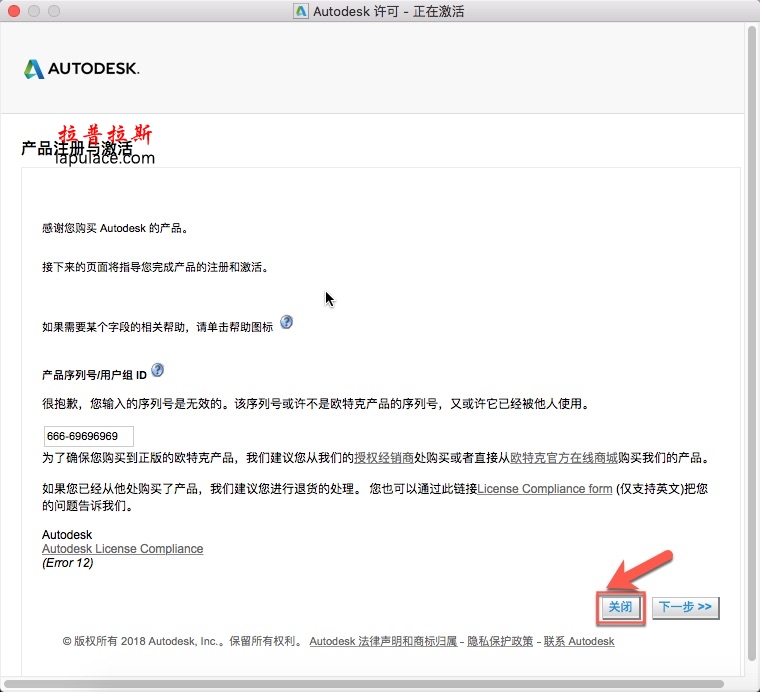Image resolution: width=760 pixels, height=692 pixels.
Task: Click the Autodesk icon in title bar
Action: [301, 11]
